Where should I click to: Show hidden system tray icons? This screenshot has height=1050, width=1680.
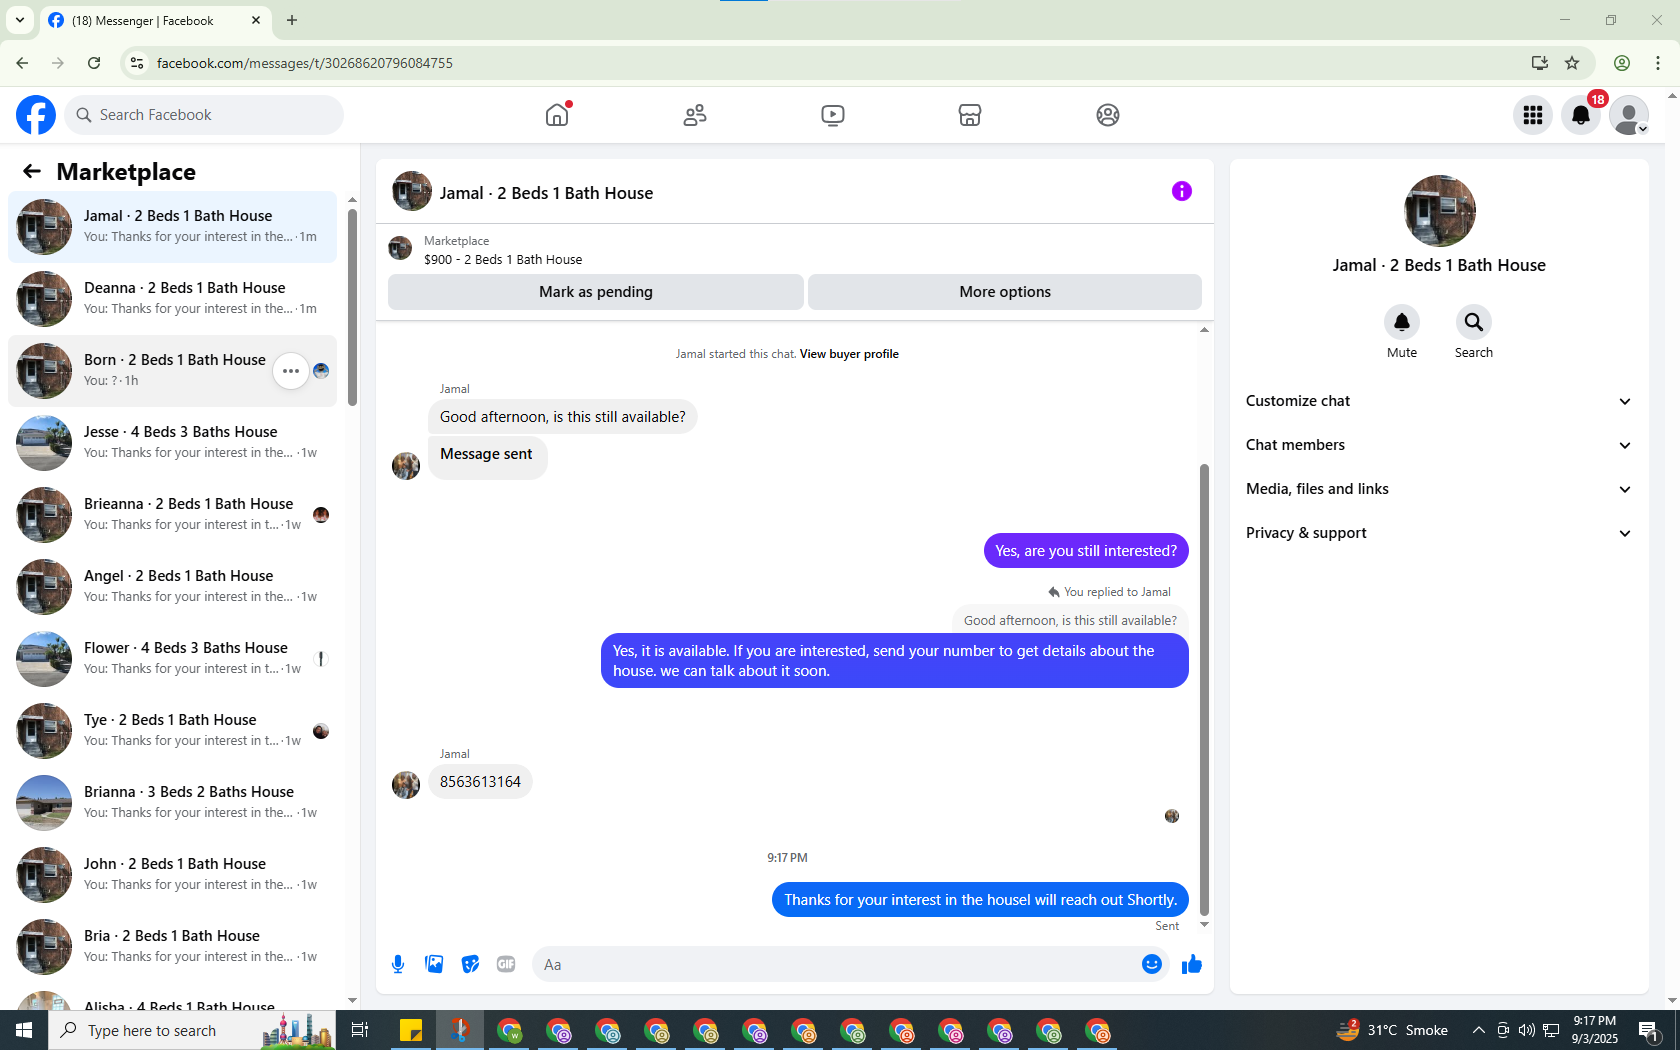1478,1030
